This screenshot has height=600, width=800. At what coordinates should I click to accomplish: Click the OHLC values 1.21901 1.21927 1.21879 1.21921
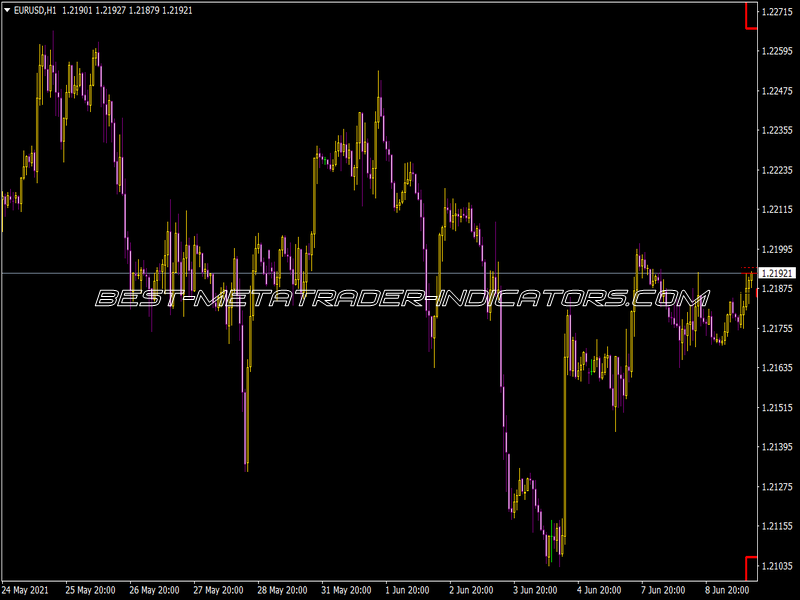pyautogui.click(x=127, y=10)
